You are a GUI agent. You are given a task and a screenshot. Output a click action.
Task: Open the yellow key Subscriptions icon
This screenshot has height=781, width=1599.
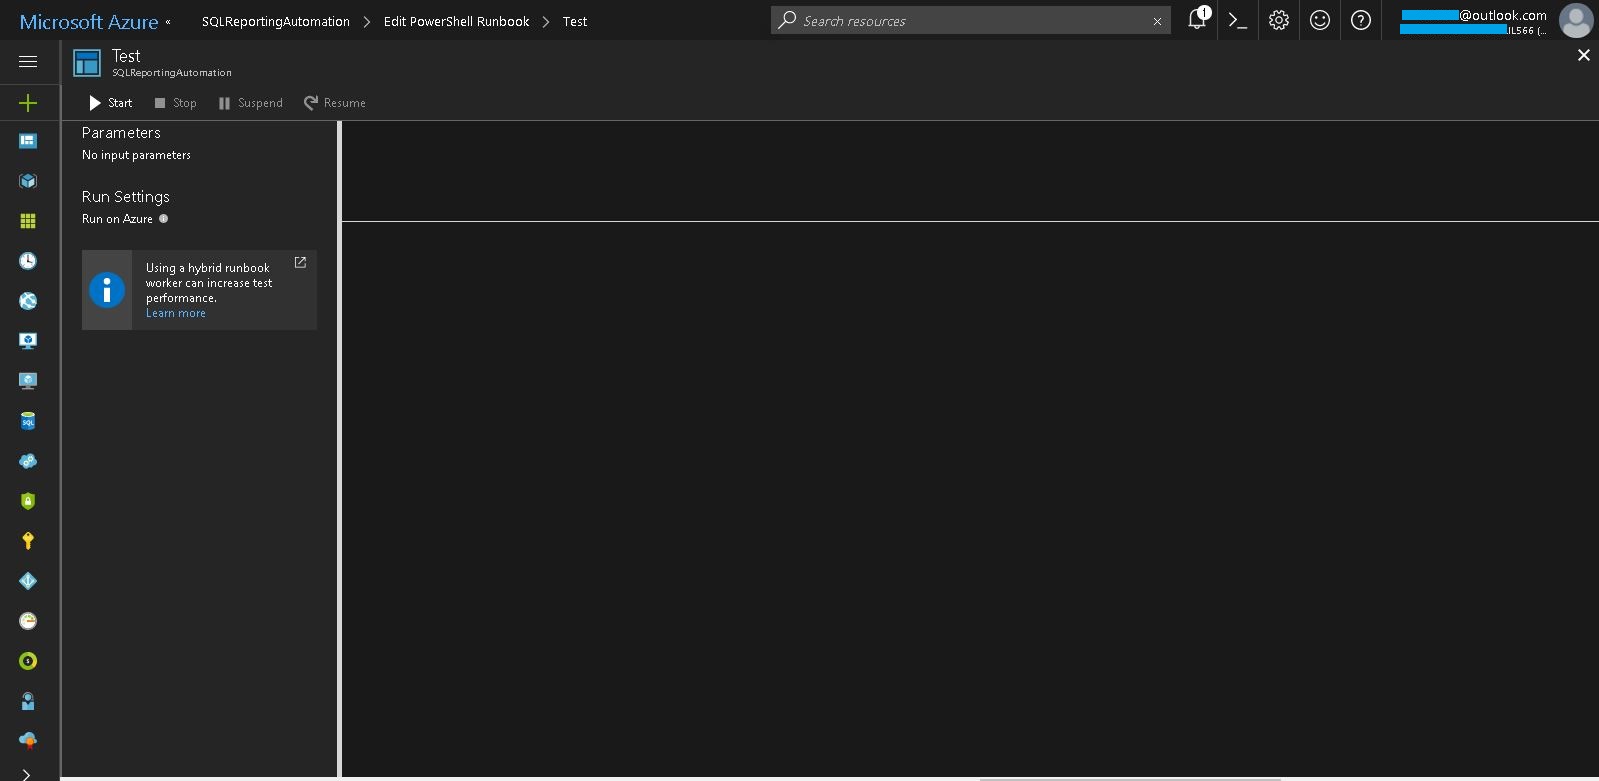(x=28, y=541)
